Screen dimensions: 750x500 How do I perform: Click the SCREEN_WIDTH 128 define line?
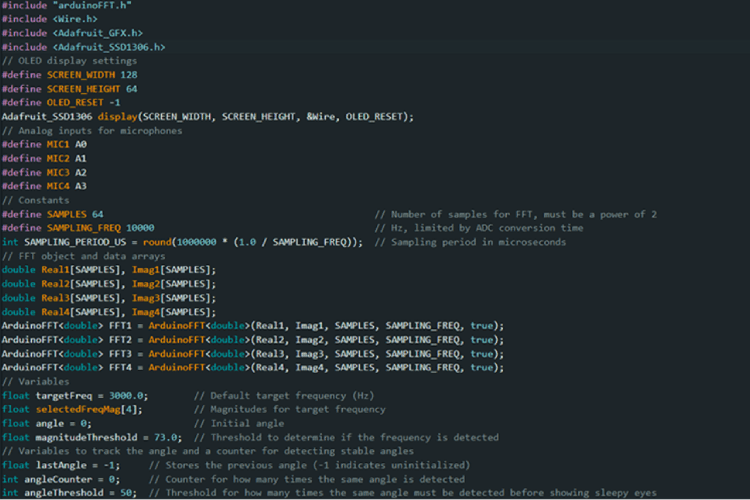click(72, 75)
